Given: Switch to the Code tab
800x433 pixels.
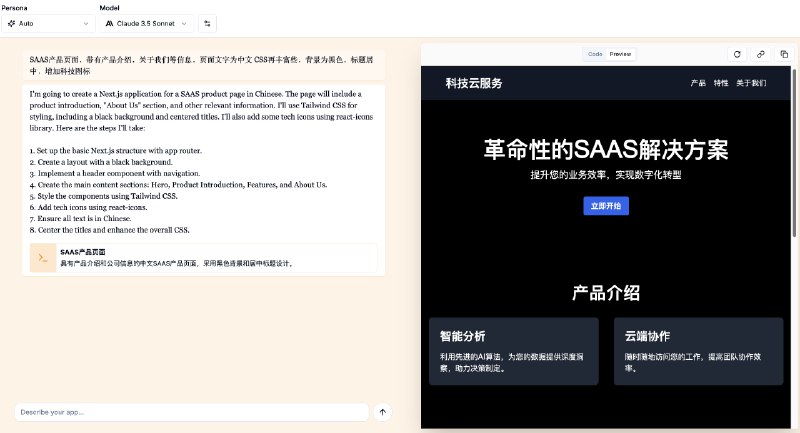Looking at the screenshot, I should coord(595,54).
